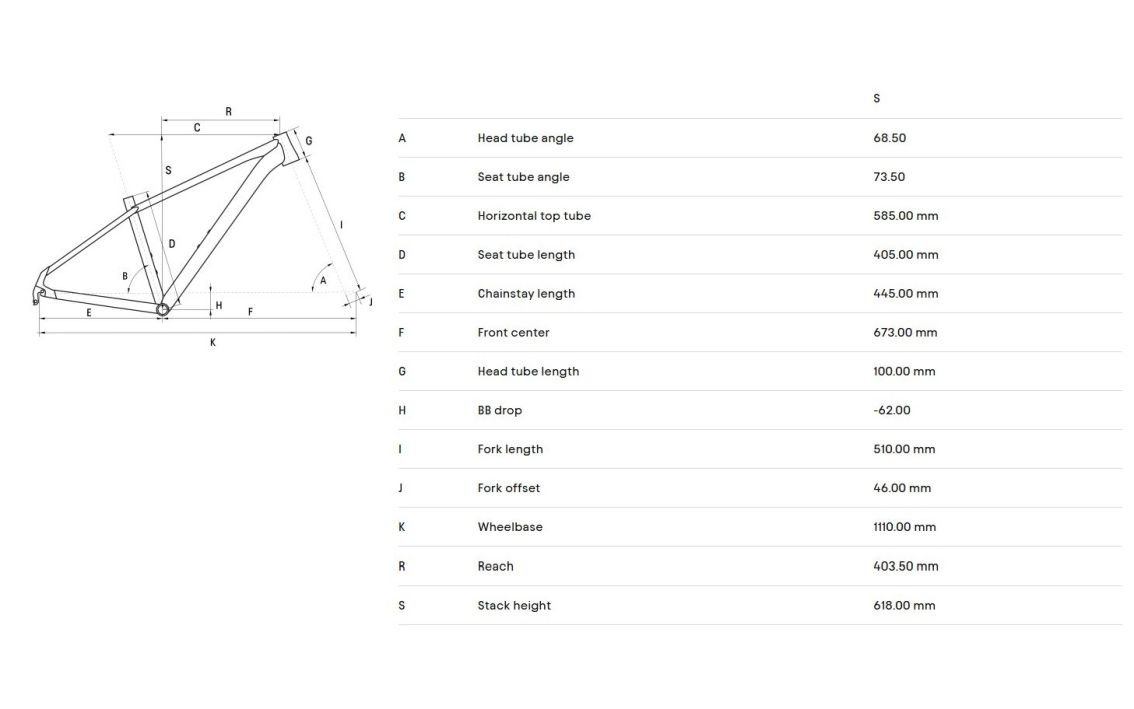Select the angle marker A in the diagram

[323, 281]
